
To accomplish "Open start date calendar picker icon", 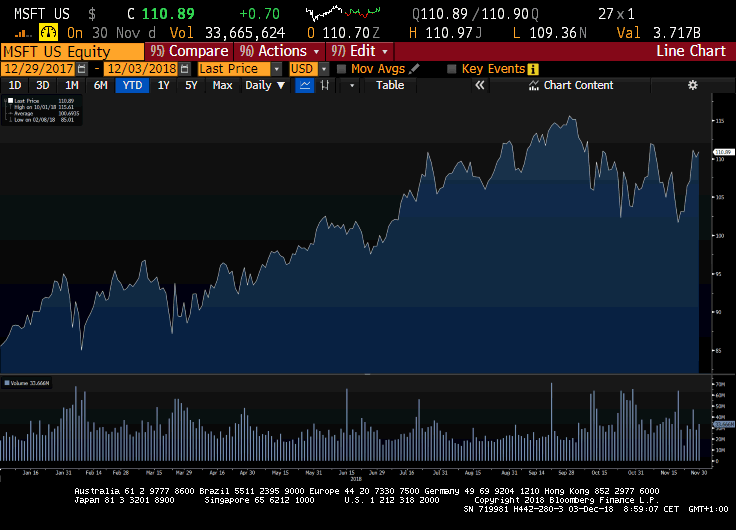I will tap(82, 69).
